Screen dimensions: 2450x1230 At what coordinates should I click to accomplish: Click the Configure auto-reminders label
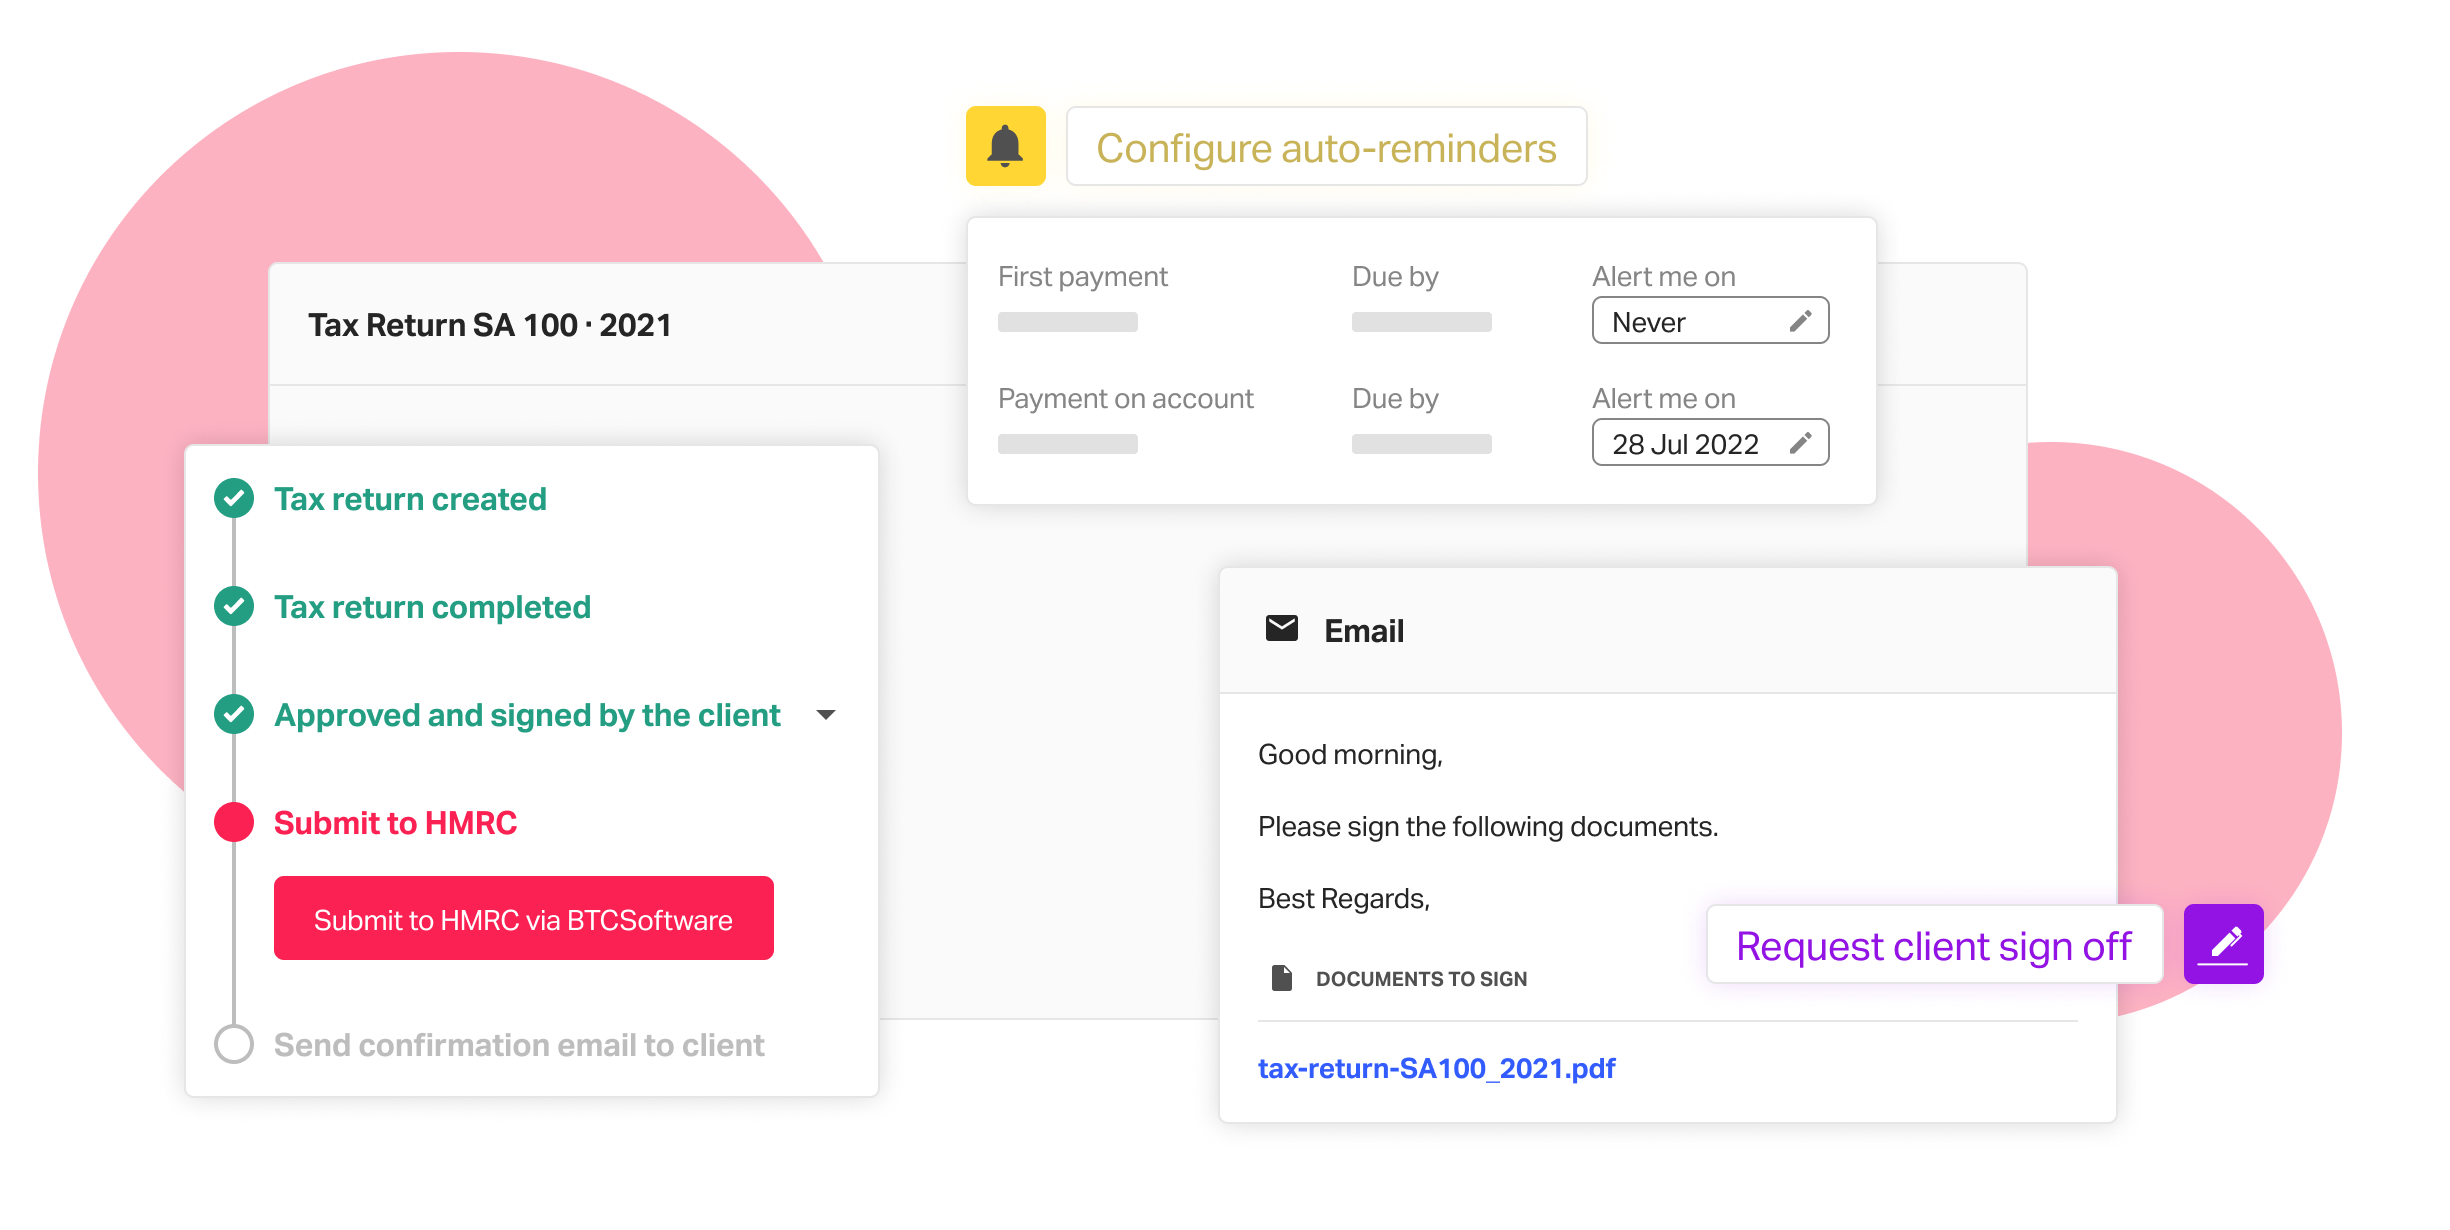tap(1326, 147)
